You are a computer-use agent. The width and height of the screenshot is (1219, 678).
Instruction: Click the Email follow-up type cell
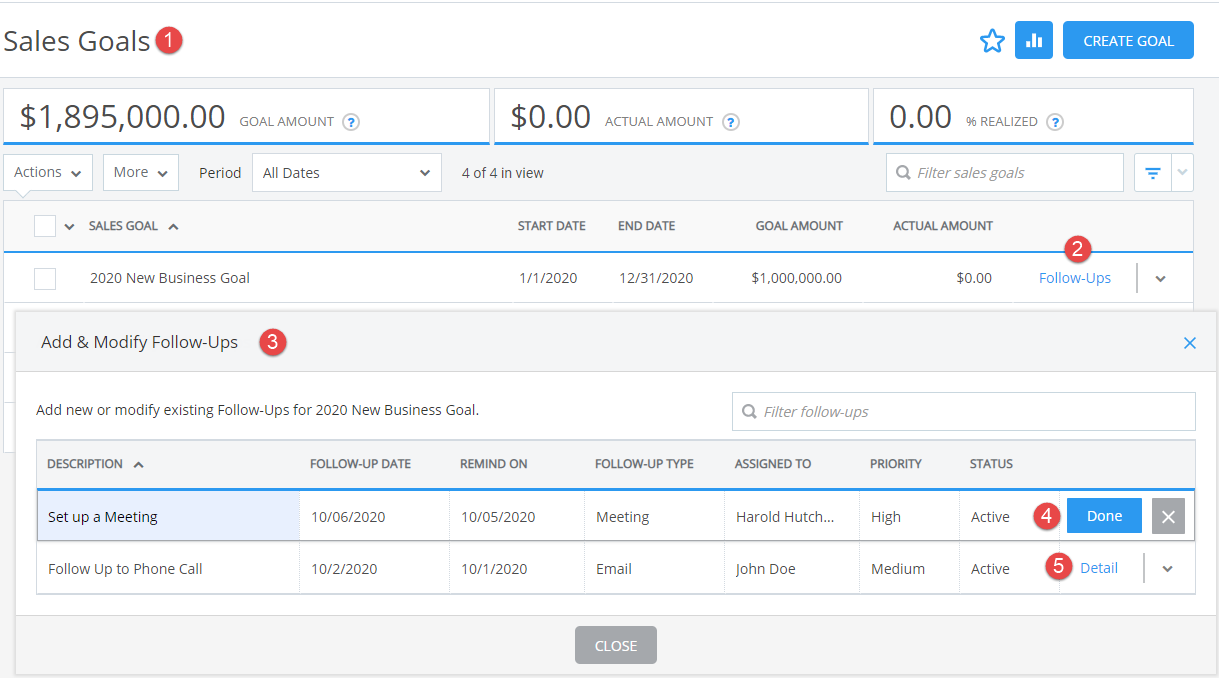[x=654, y=569]
